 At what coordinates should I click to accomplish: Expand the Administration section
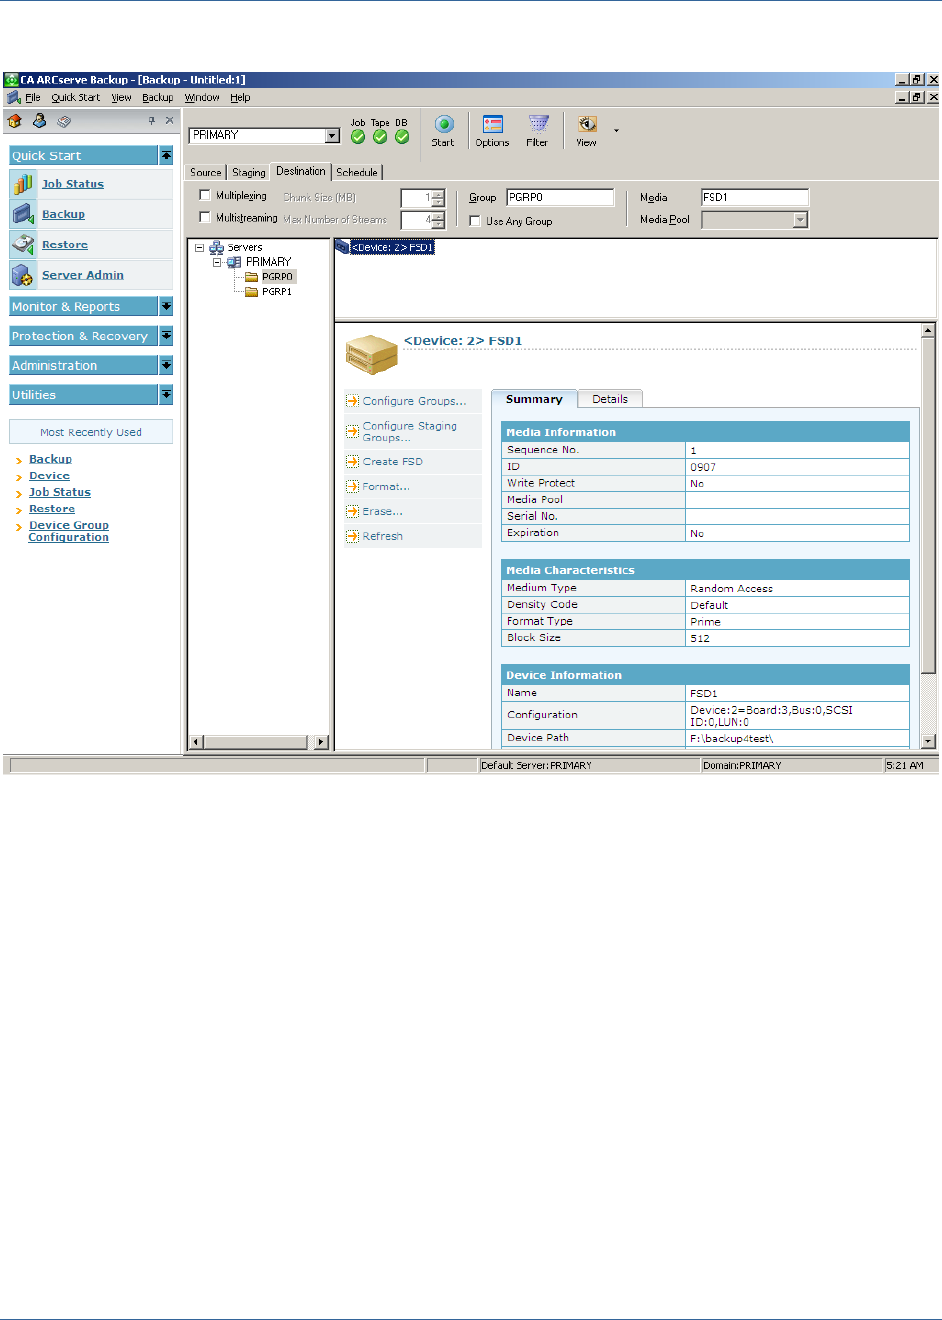(x=166, y=366)
